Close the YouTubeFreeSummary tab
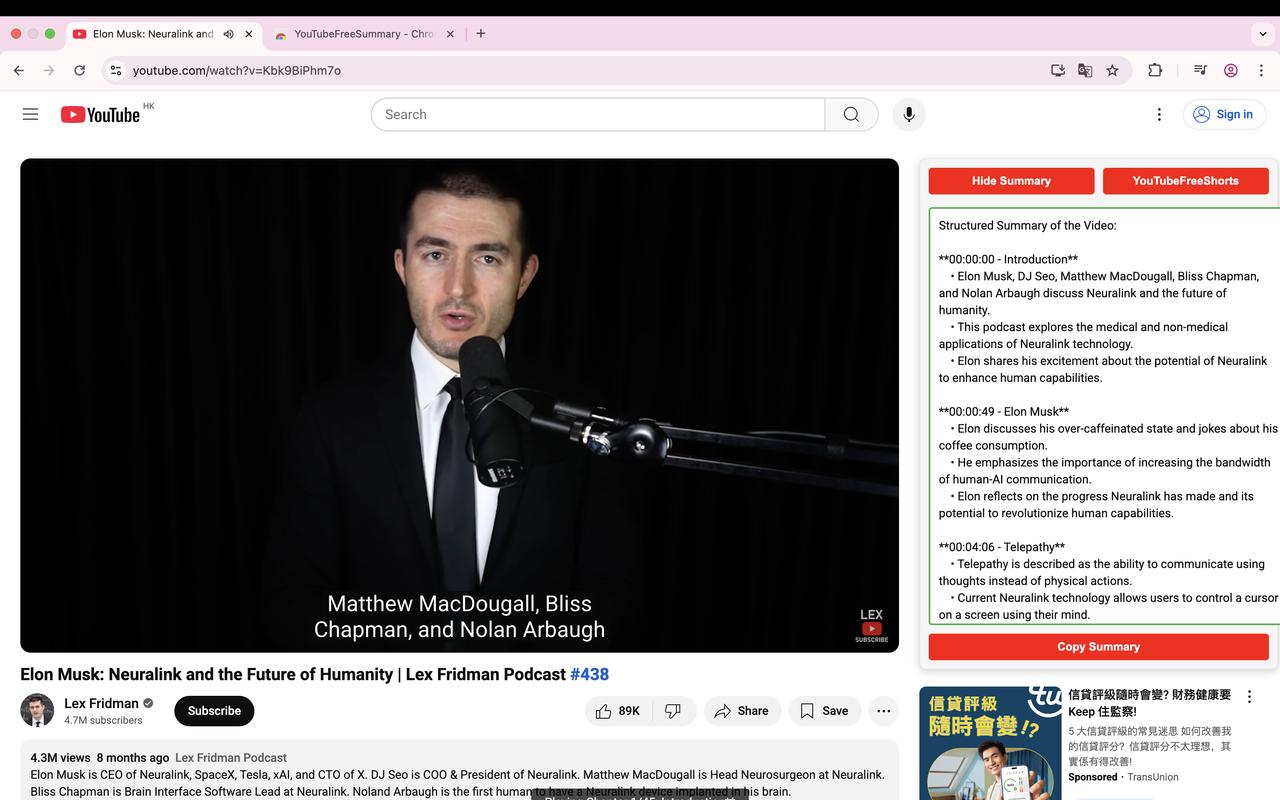Screen dimensions: 1280x800 pyautogui.click(x=450, y=34)
